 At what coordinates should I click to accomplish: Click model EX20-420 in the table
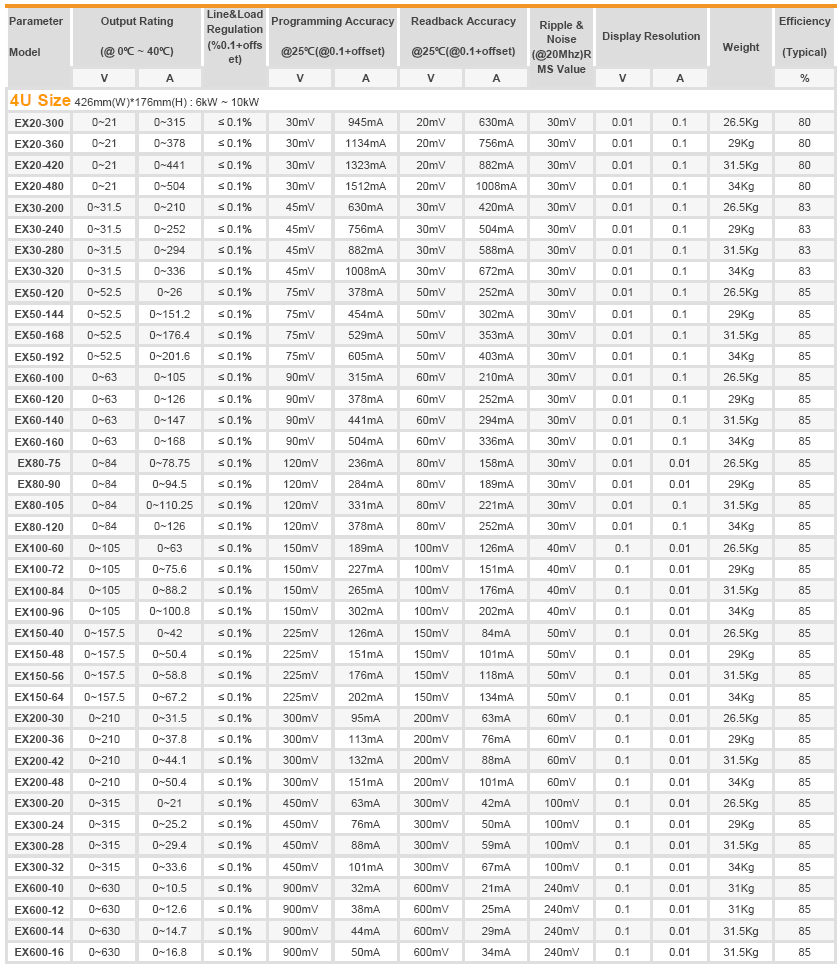pos(39,165)
